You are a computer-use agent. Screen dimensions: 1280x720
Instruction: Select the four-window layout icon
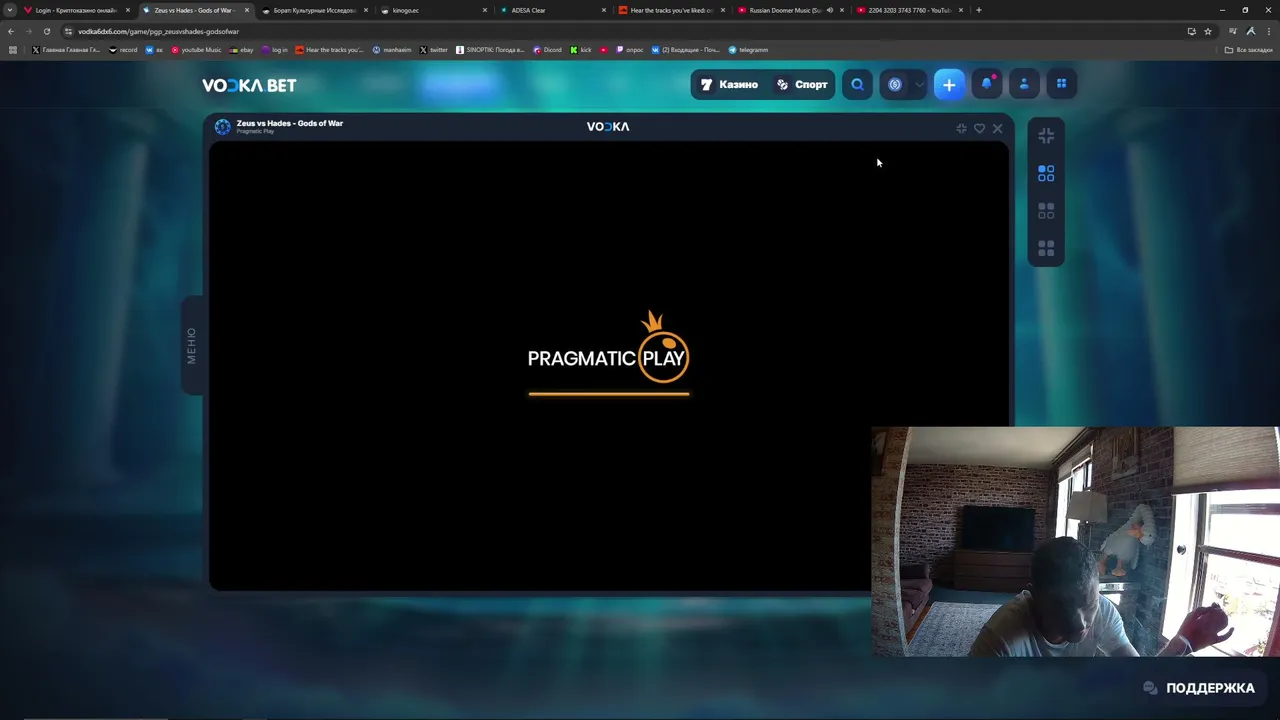[x=1046, y=248]
